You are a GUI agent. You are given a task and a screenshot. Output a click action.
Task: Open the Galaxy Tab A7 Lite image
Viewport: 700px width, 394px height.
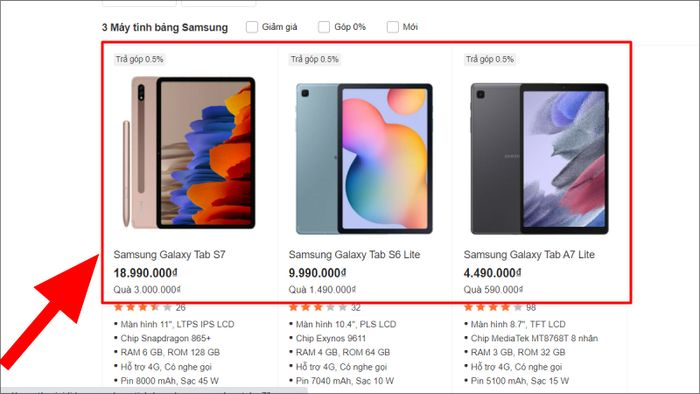pos(539,158)
